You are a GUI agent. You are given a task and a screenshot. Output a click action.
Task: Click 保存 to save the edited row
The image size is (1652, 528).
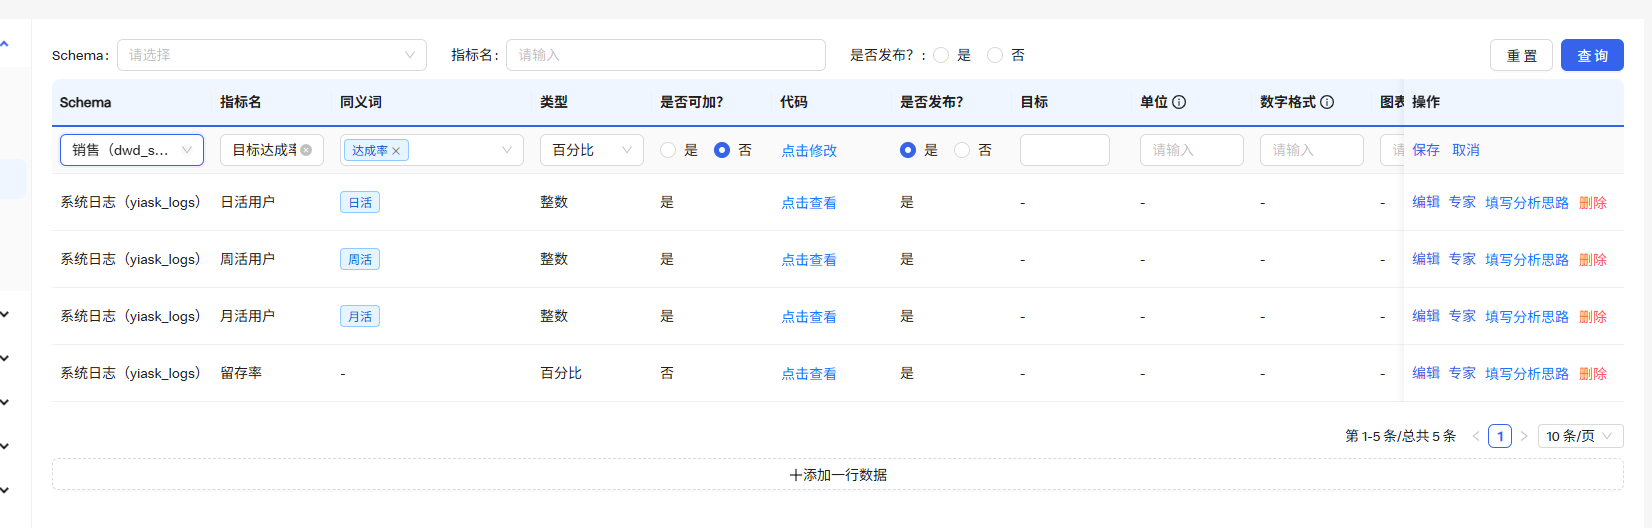point(1426,150)
